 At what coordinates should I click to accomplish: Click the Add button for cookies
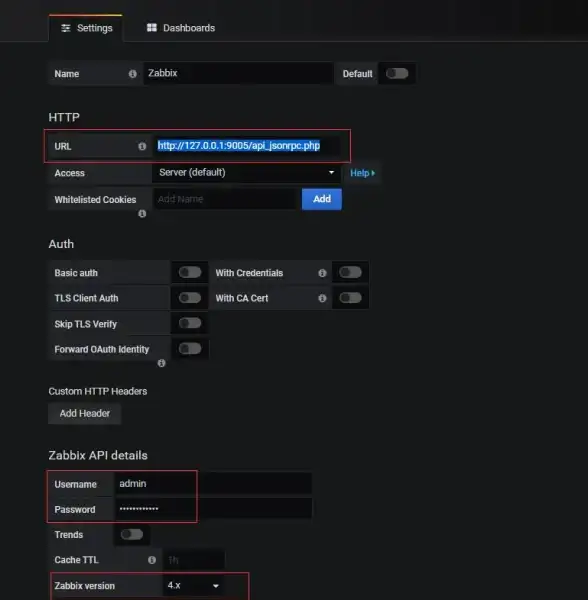point(322,199)
